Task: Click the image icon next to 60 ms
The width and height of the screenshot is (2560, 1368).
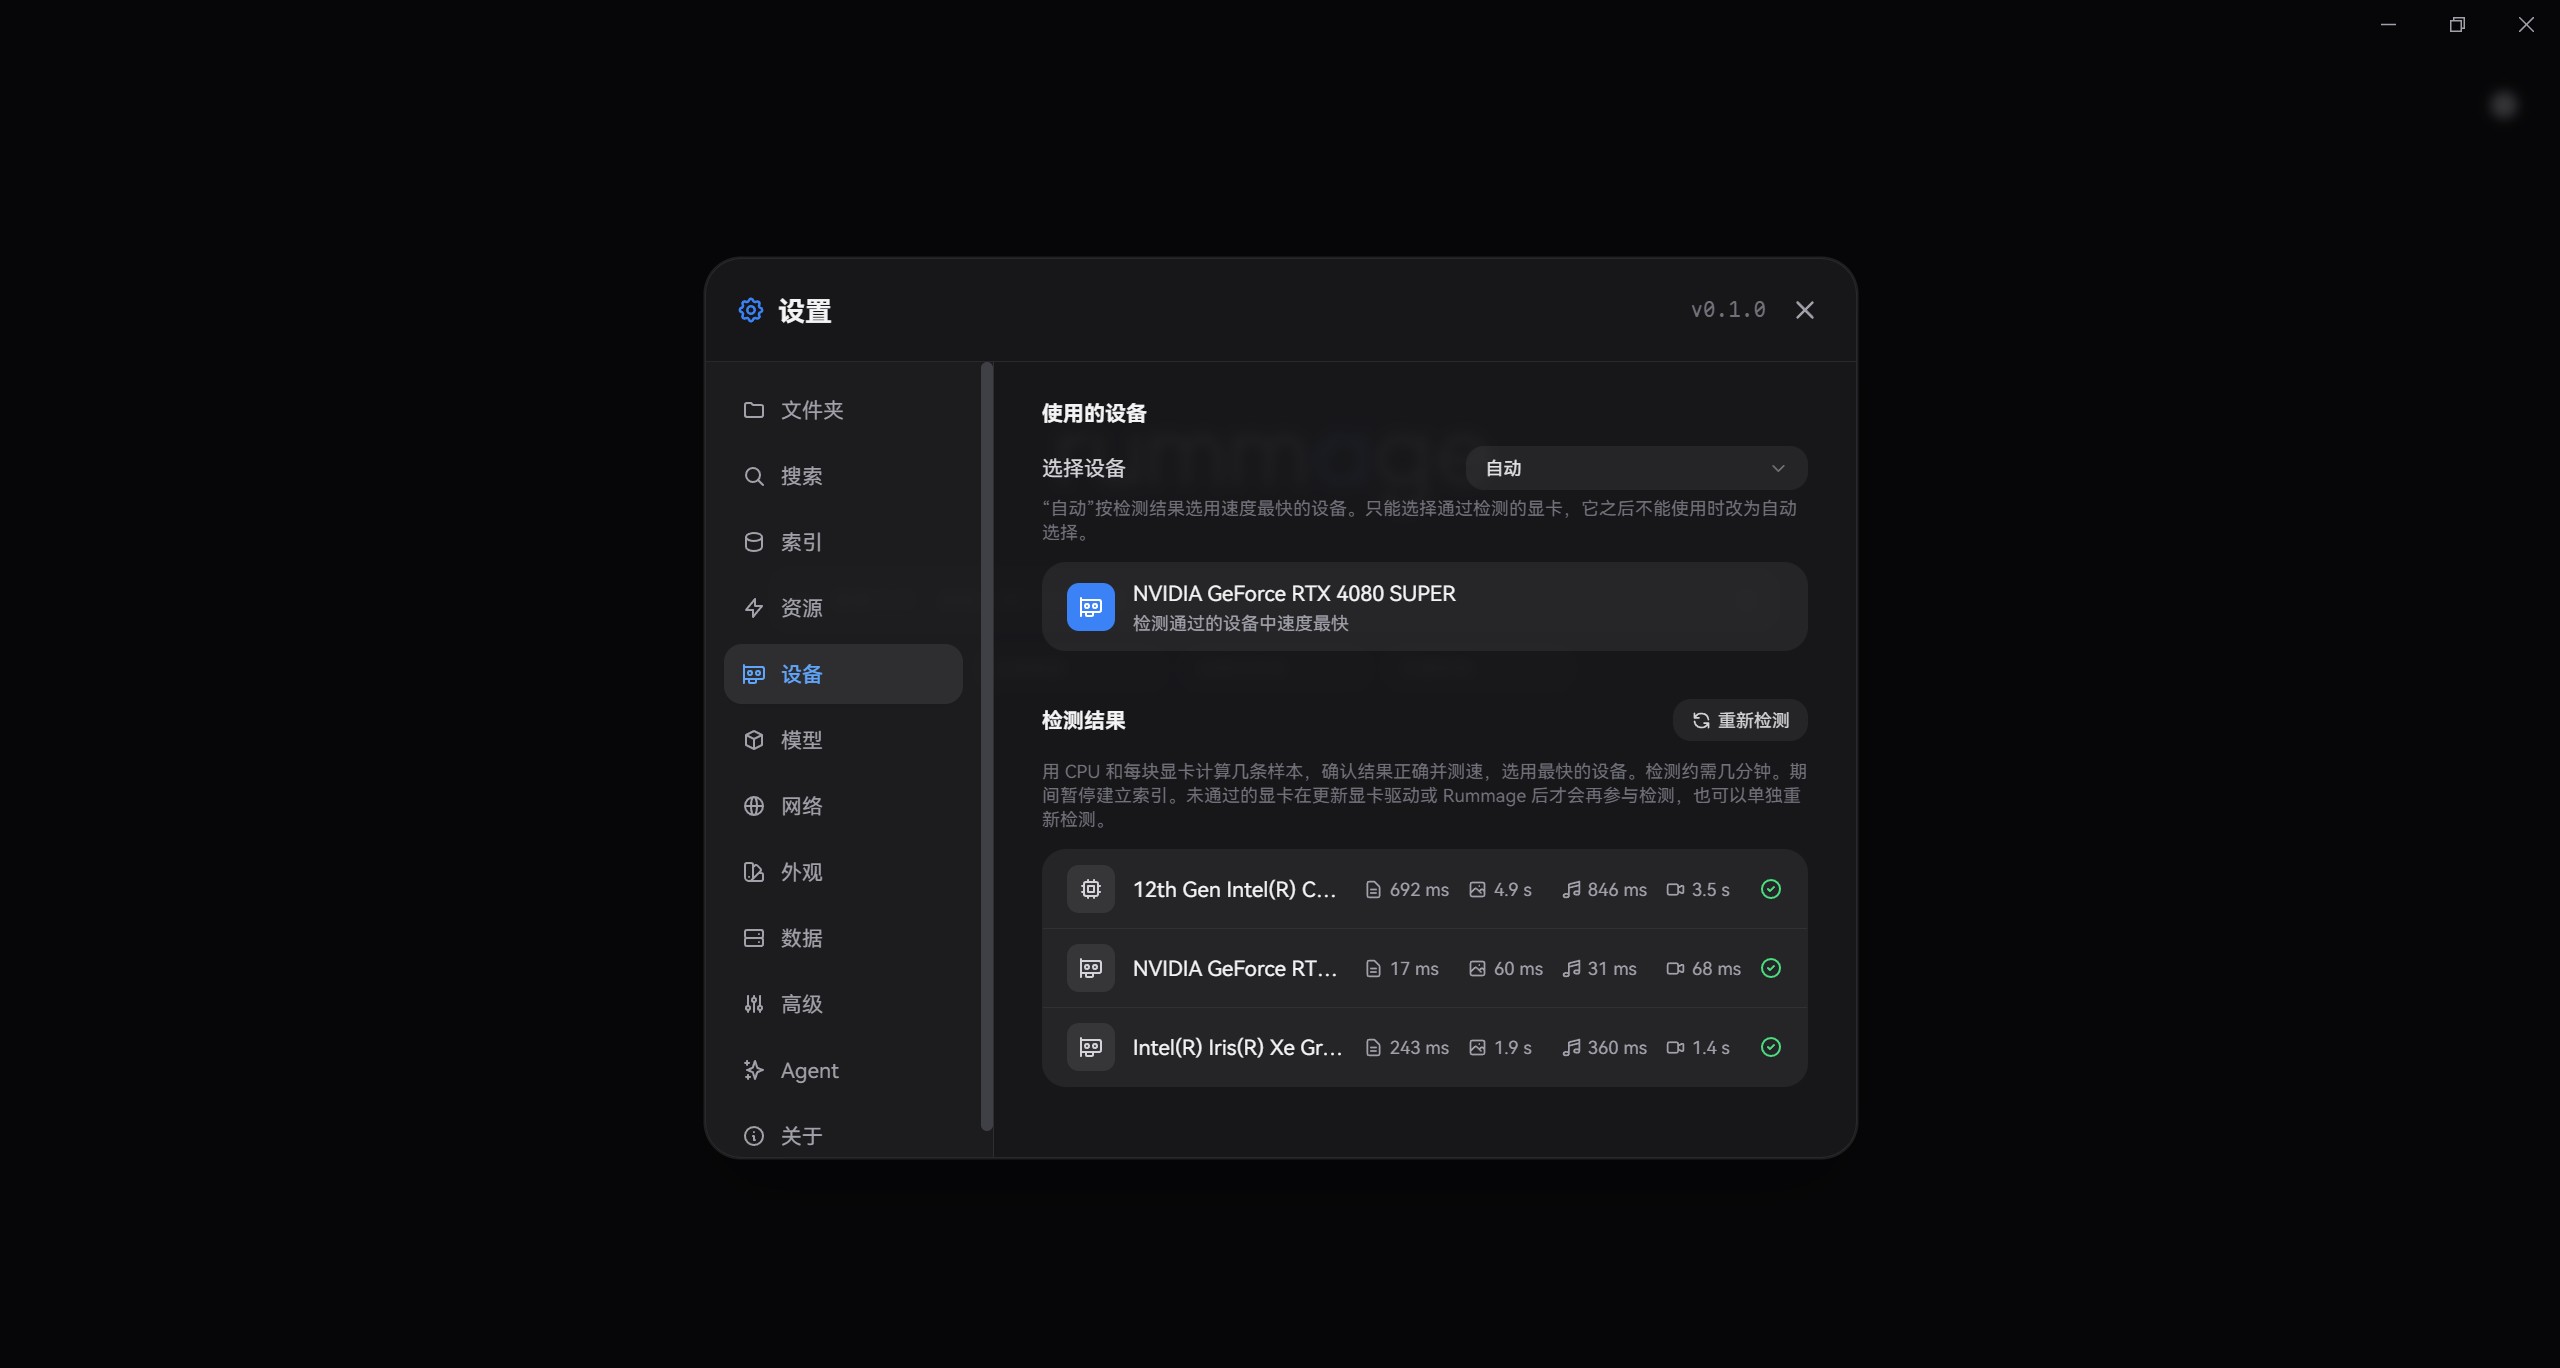Action: (1477, 968)
